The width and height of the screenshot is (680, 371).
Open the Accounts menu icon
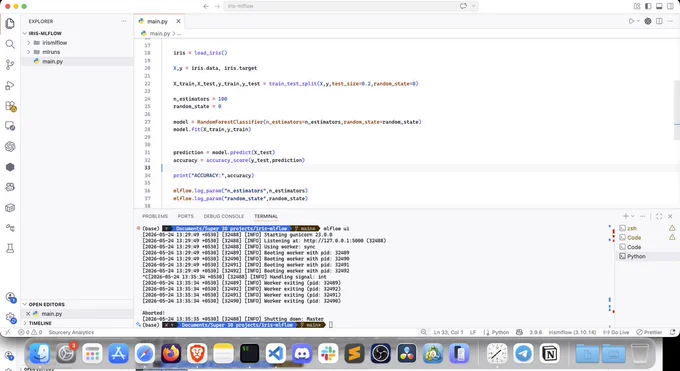click(10, 297)
